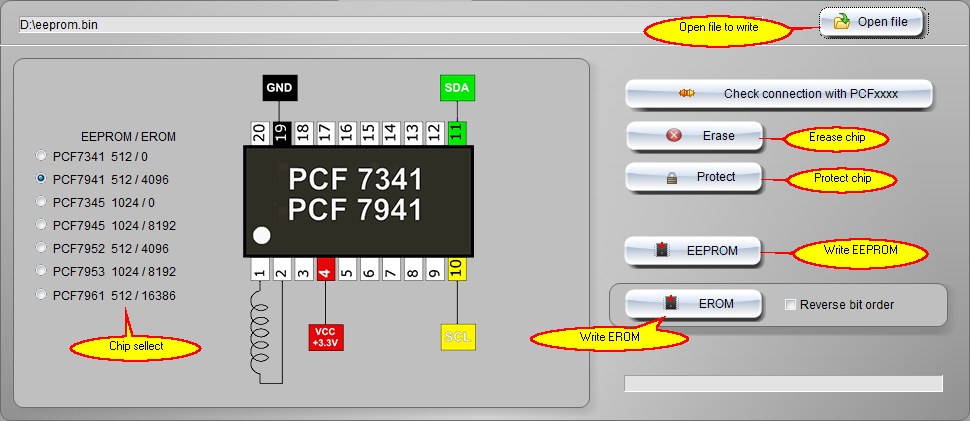Click the D:\eeprom.bin file path field
The width and height of the screenshot is (970, 421).
pos(391,25)
